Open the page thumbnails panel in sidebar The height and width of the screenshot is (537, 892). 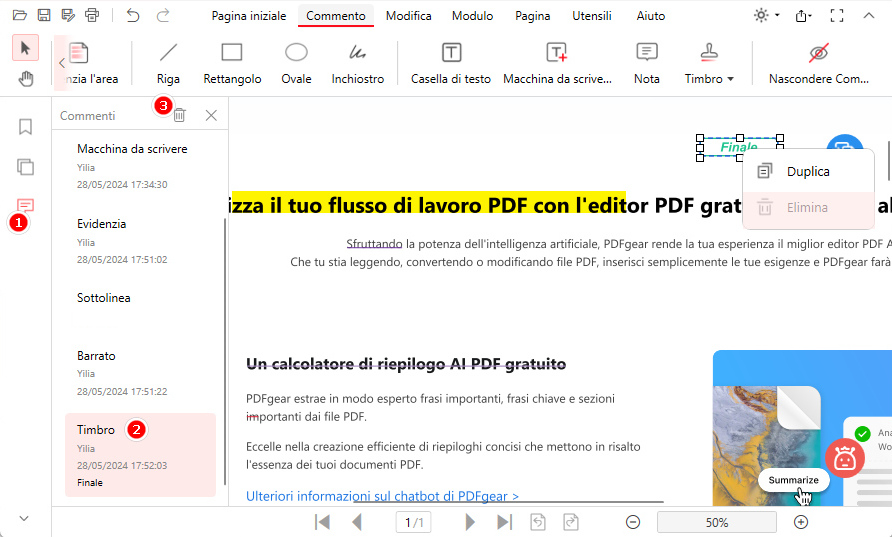click(26, 167)
